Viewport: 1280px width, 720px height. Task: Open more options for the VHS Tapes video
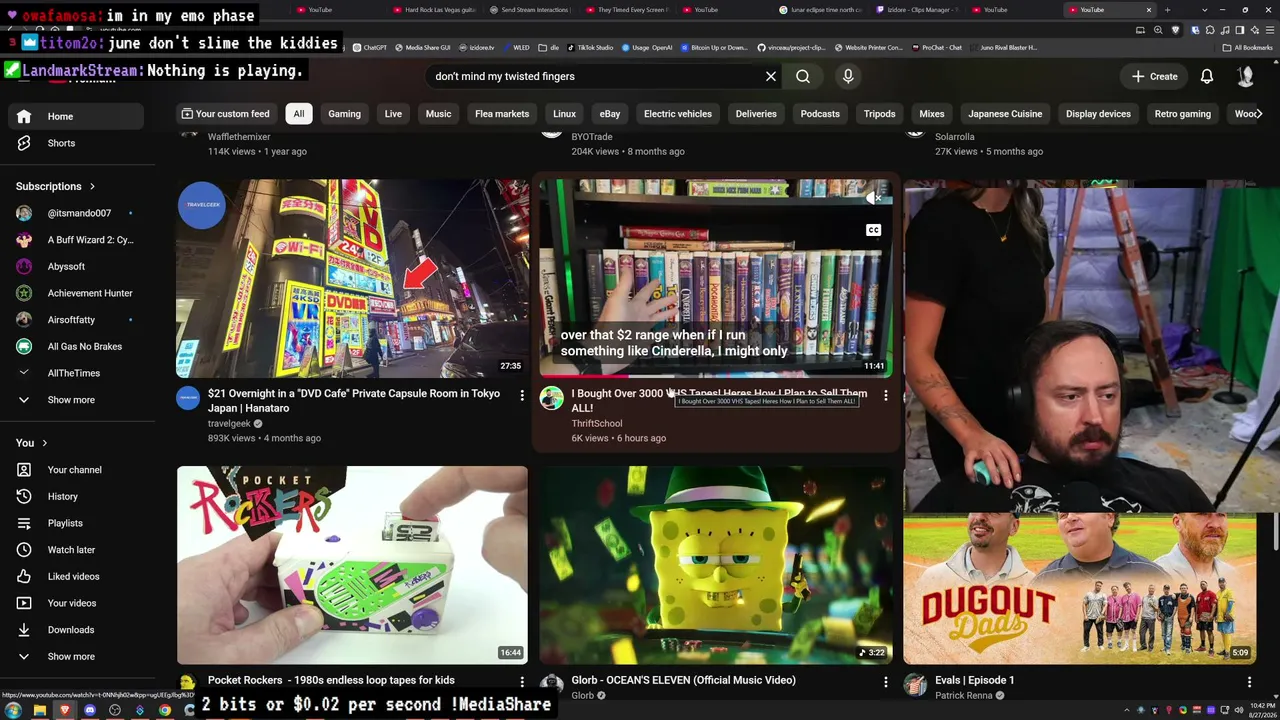(x=885, y=396)
